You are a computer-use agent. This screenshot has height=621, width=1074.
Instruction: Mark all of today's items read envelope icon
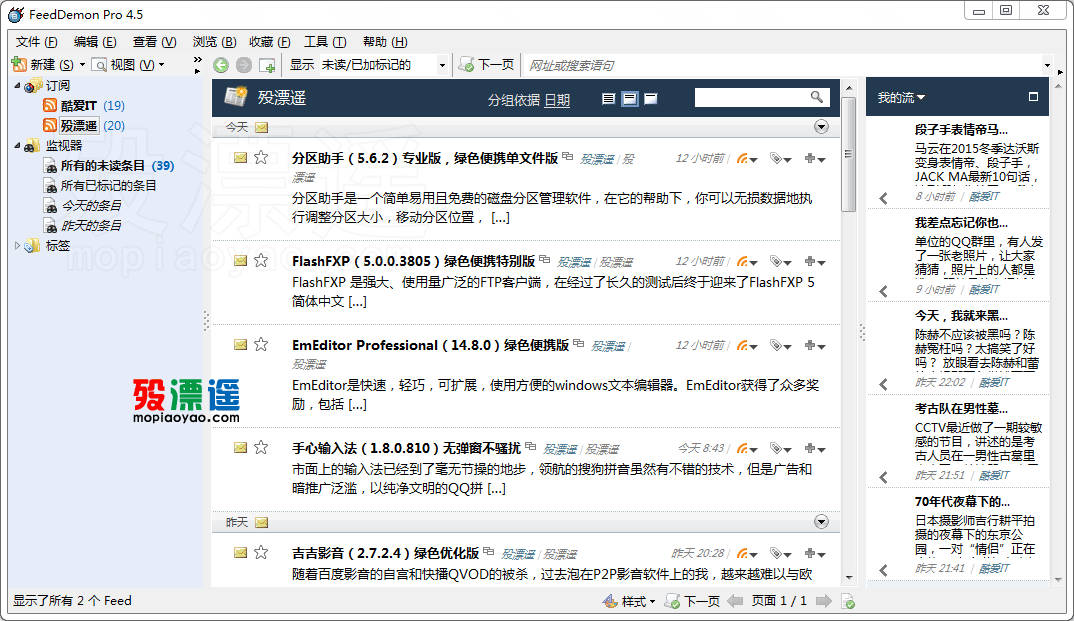pos(262,127)
